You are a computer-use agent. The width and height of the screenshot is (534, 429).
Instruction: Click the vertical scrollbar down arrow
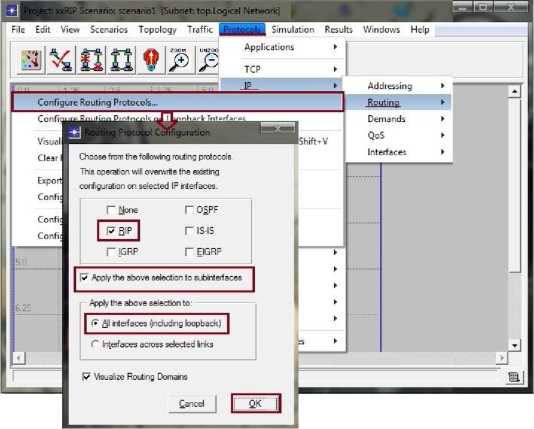click(x=514, y=346)
